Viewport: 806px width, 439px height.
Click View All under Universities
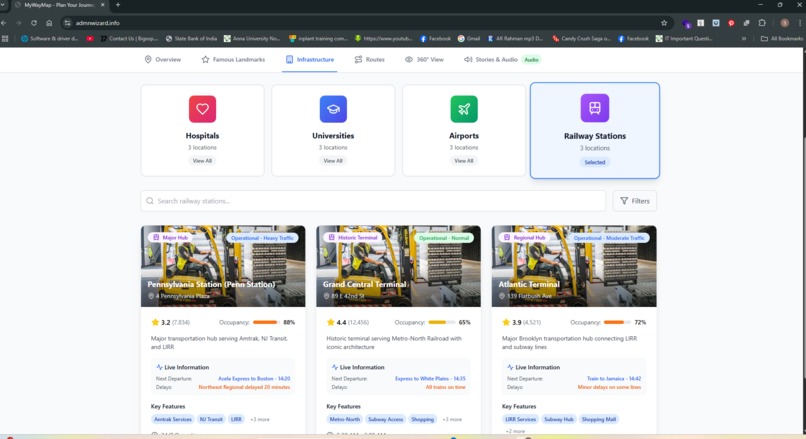click(x=333, y=161)
